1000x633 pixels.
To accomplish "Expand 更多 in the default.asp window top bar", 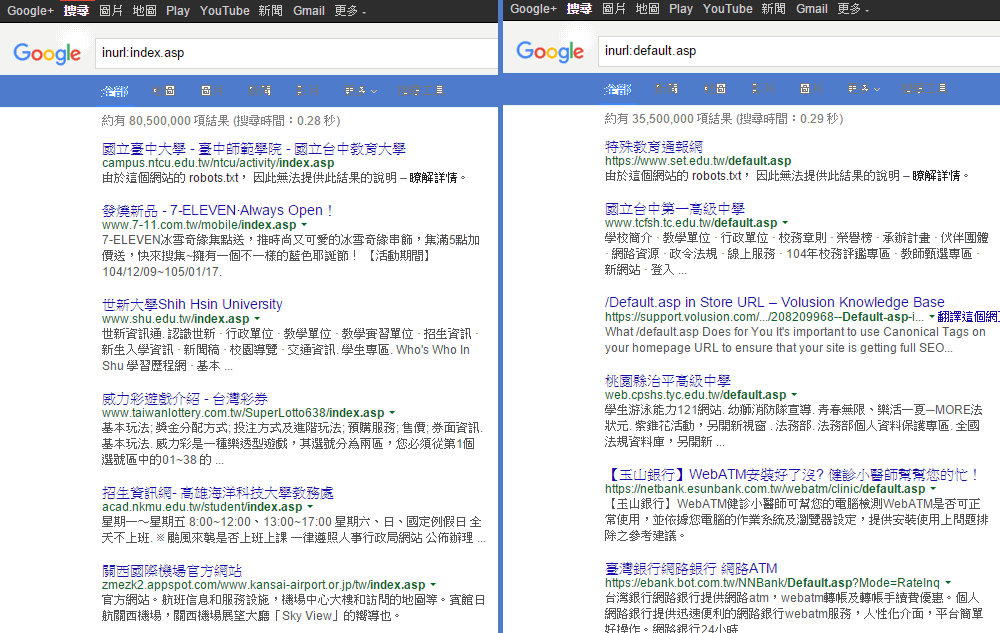I will 853,9.
